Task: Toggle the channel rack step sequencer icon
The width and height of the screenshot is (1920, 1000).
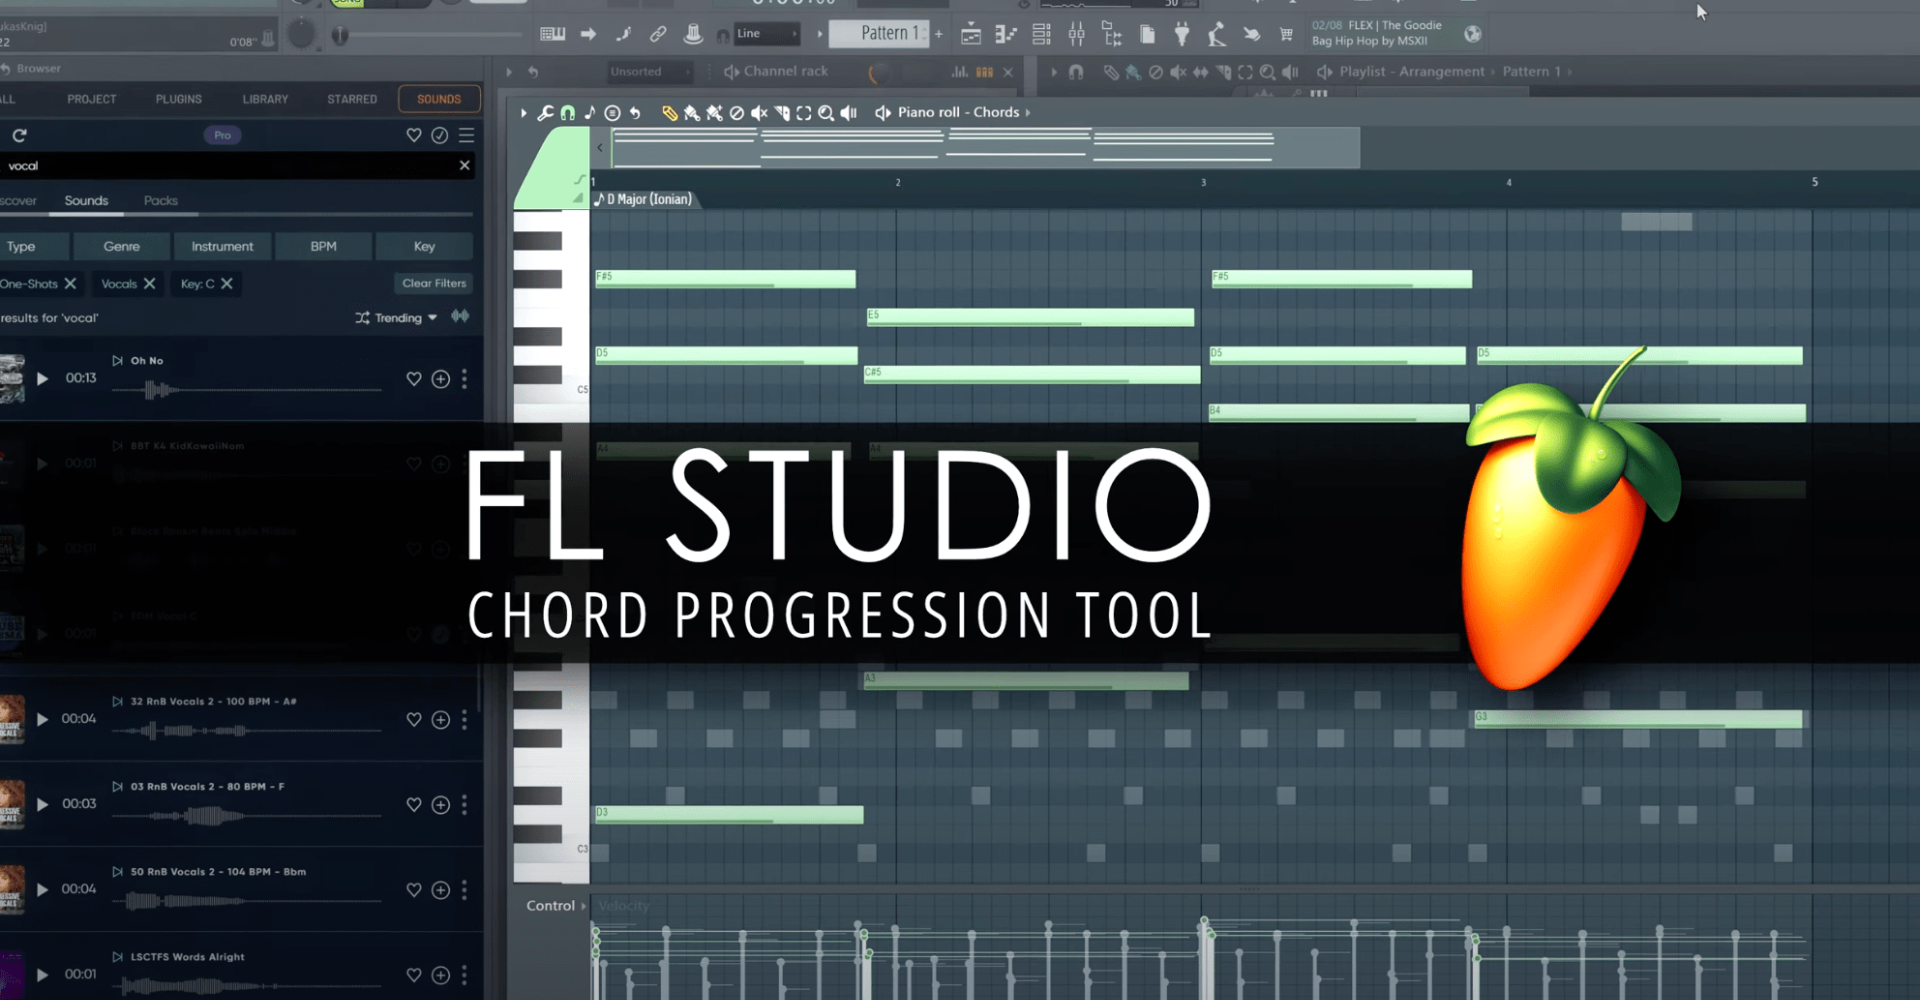Action: (984, 72)
